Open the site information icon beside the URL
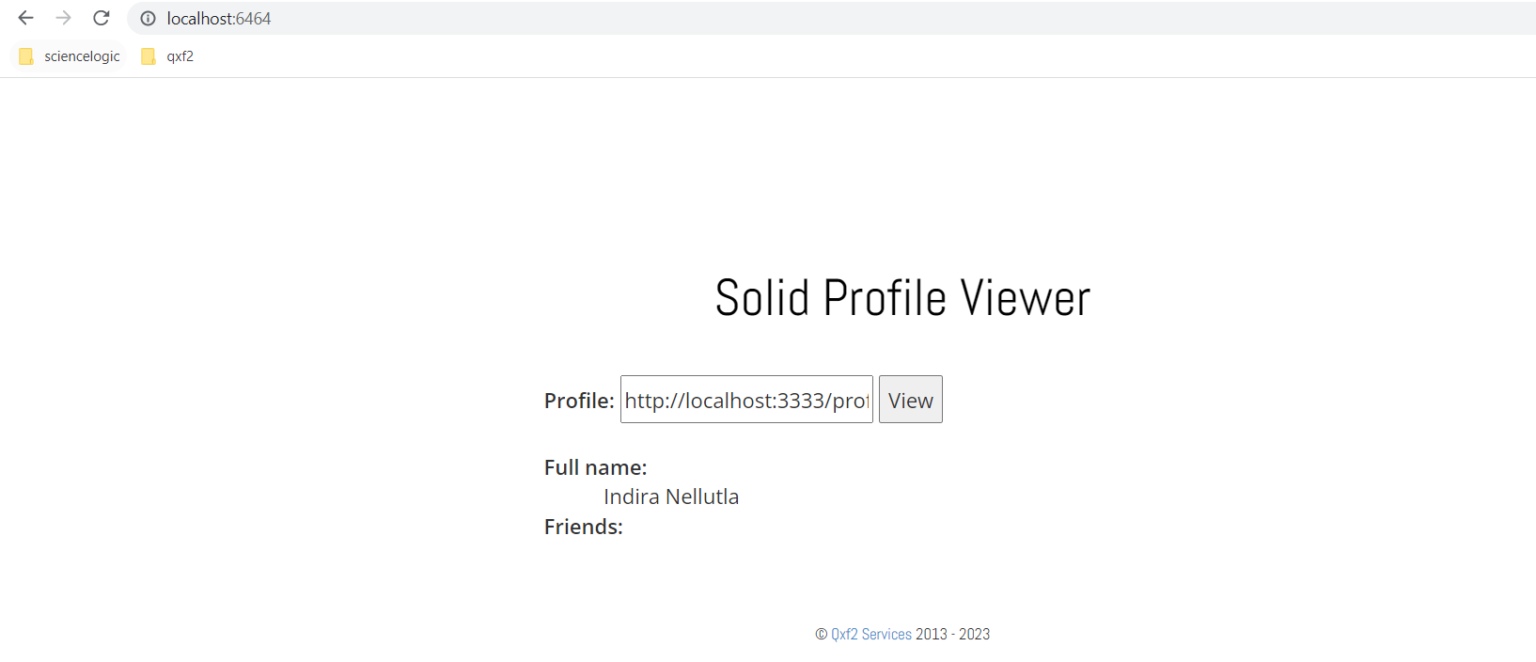The width and height of the screenshot is (1536, 662). tap(148, 18)
